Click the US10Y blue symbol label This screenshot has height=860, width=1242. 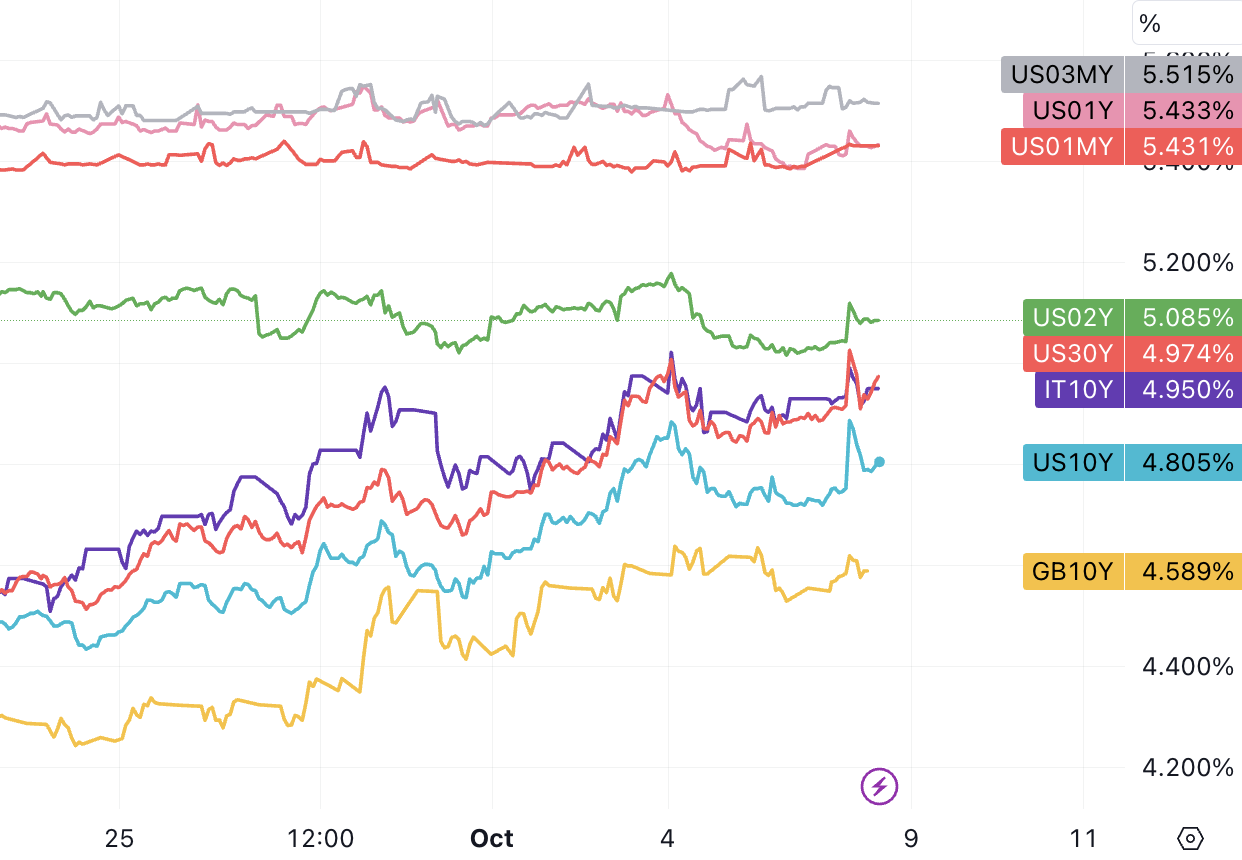(x=1073, y=462)
